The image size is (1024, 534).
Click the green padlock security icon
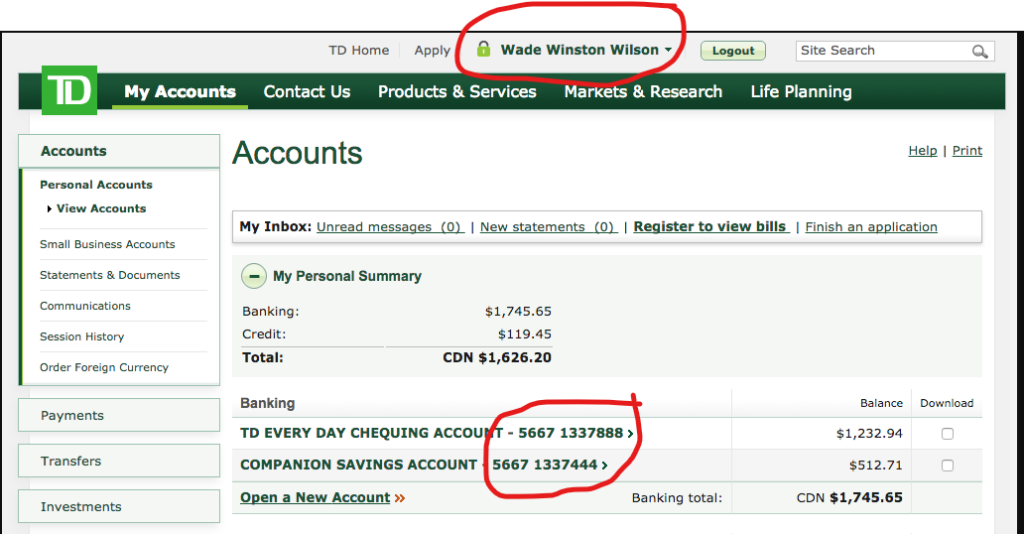coord(484,50)
